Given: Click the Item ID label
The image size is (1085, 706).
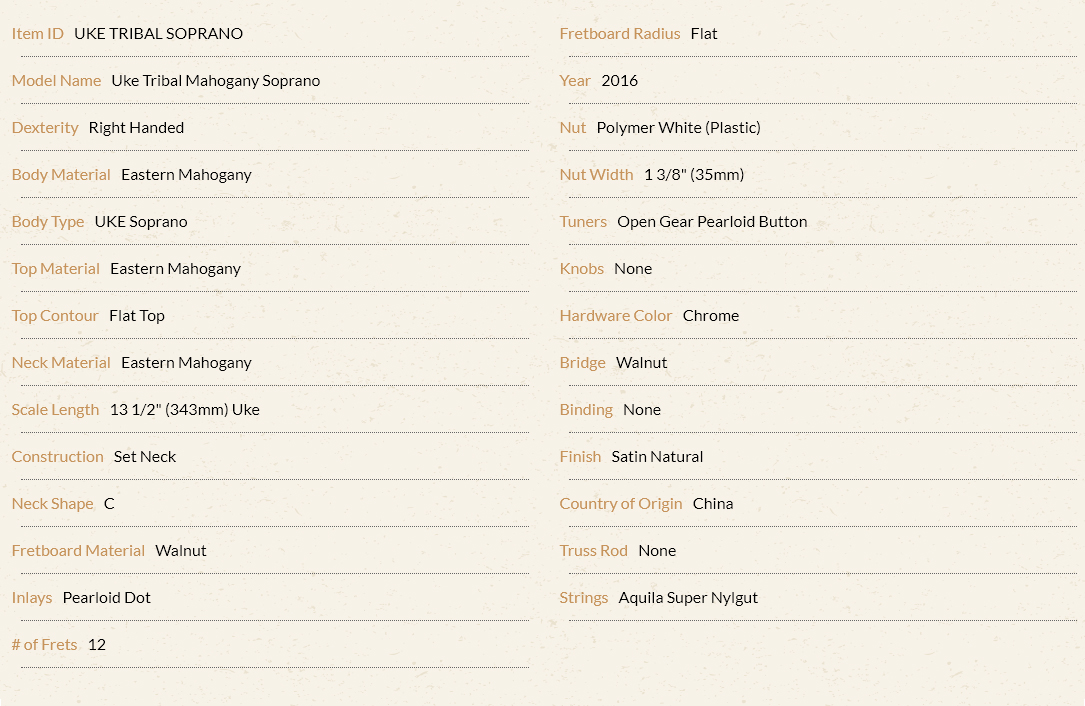Looking at the screenshot, I should [37, 33].
